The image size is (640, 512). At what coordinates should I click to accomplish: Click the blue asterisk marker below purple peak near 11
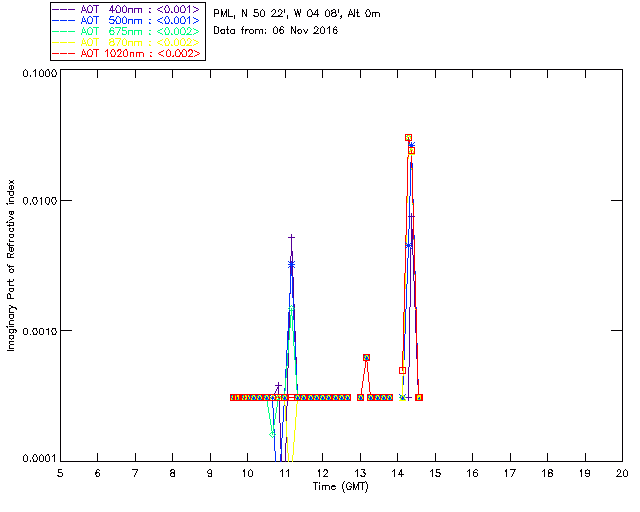291,265
